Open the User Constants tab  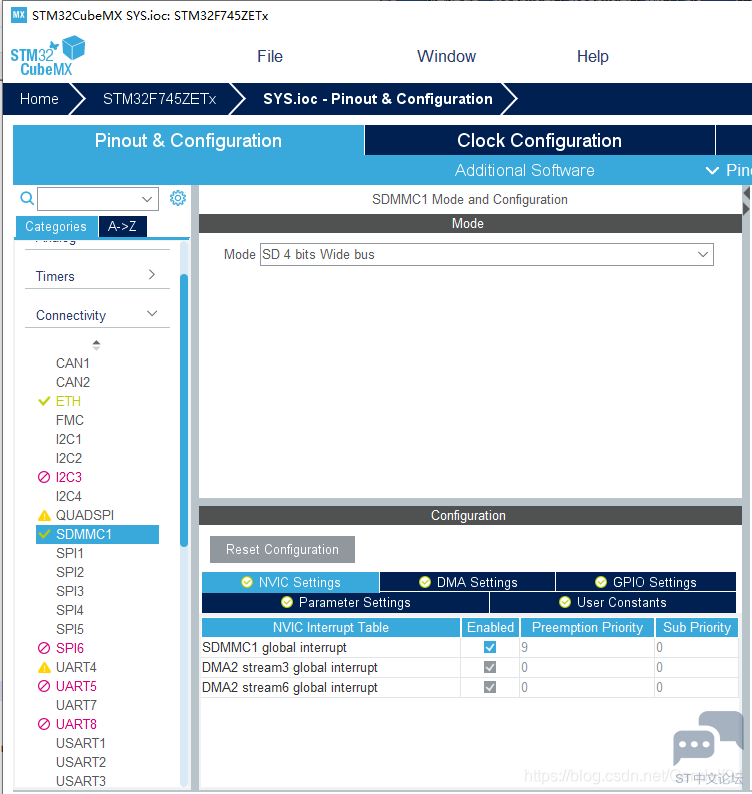pyautogui.click(x=613, y=603)
